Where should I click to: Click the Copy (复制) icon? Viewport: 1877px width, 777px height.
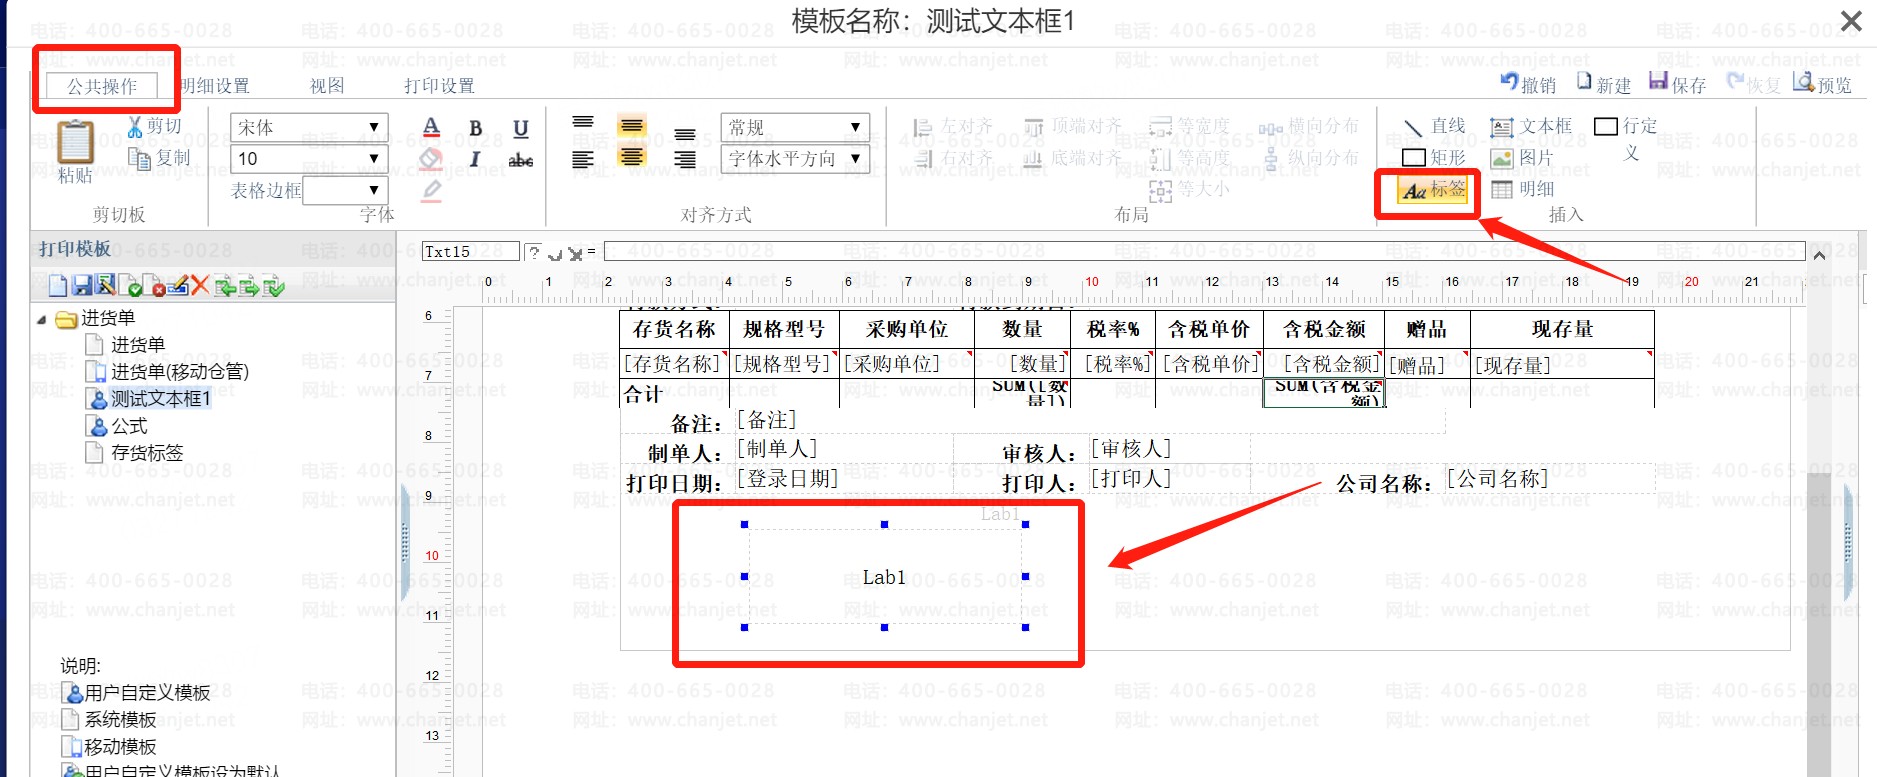(x=139, y=158)
